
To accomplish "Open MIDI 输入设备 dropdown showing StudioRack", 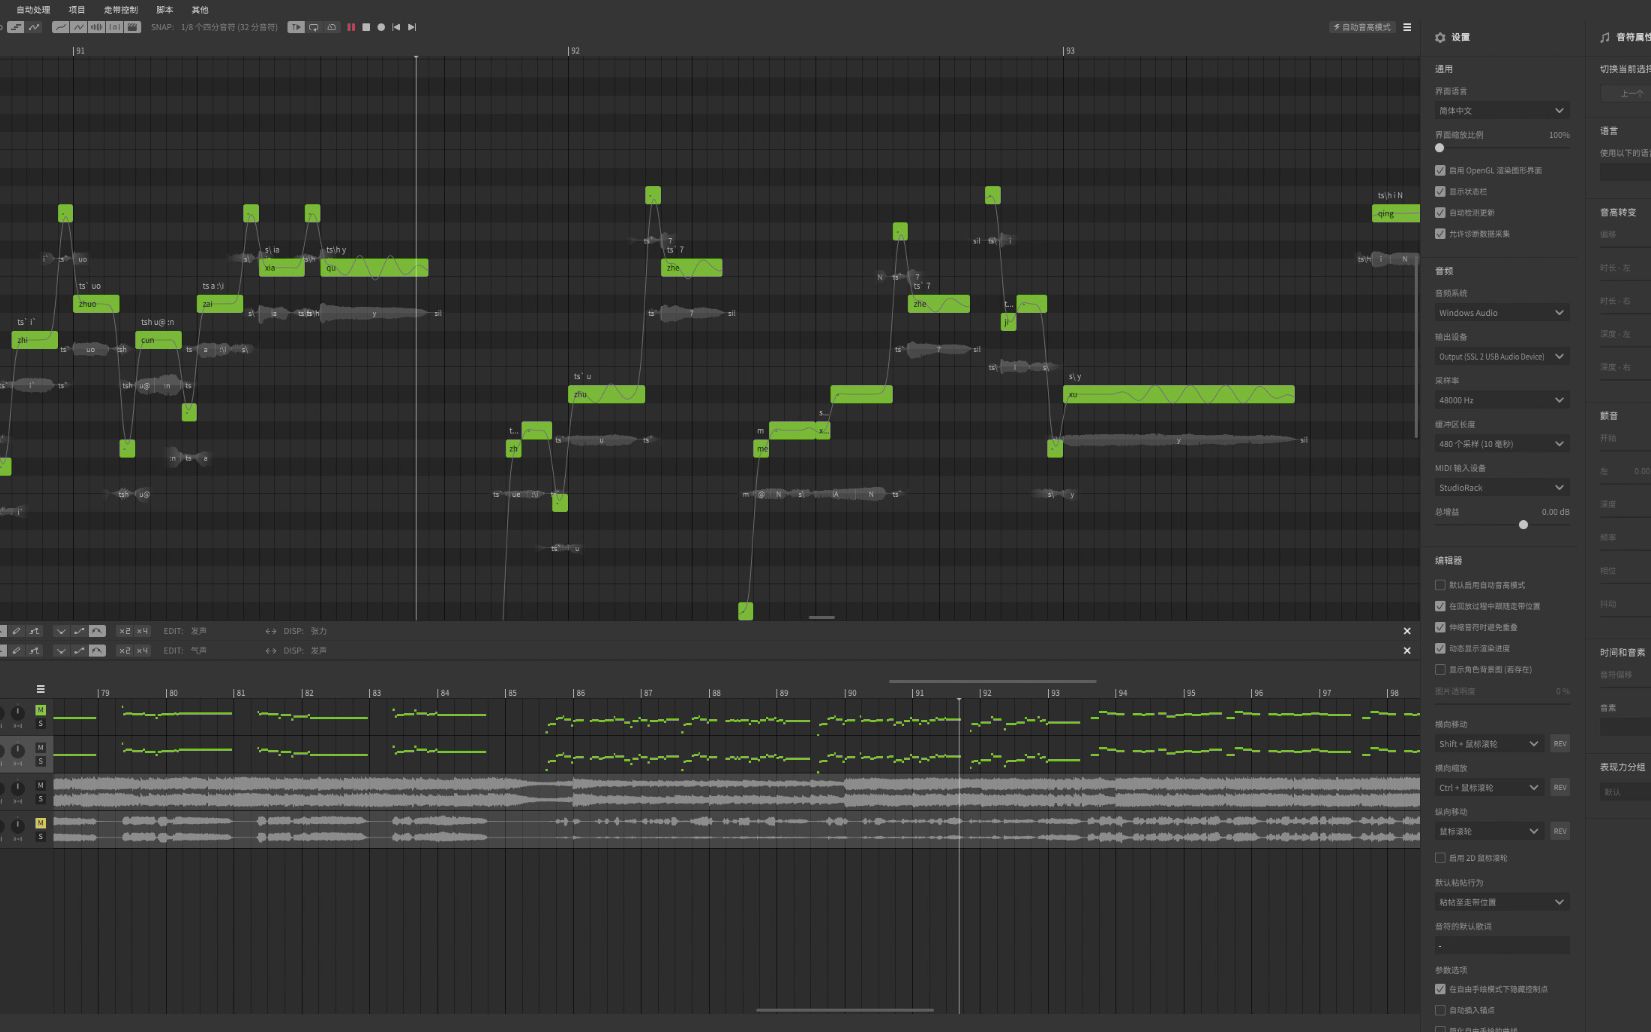I will click(x=1502, y=487).
